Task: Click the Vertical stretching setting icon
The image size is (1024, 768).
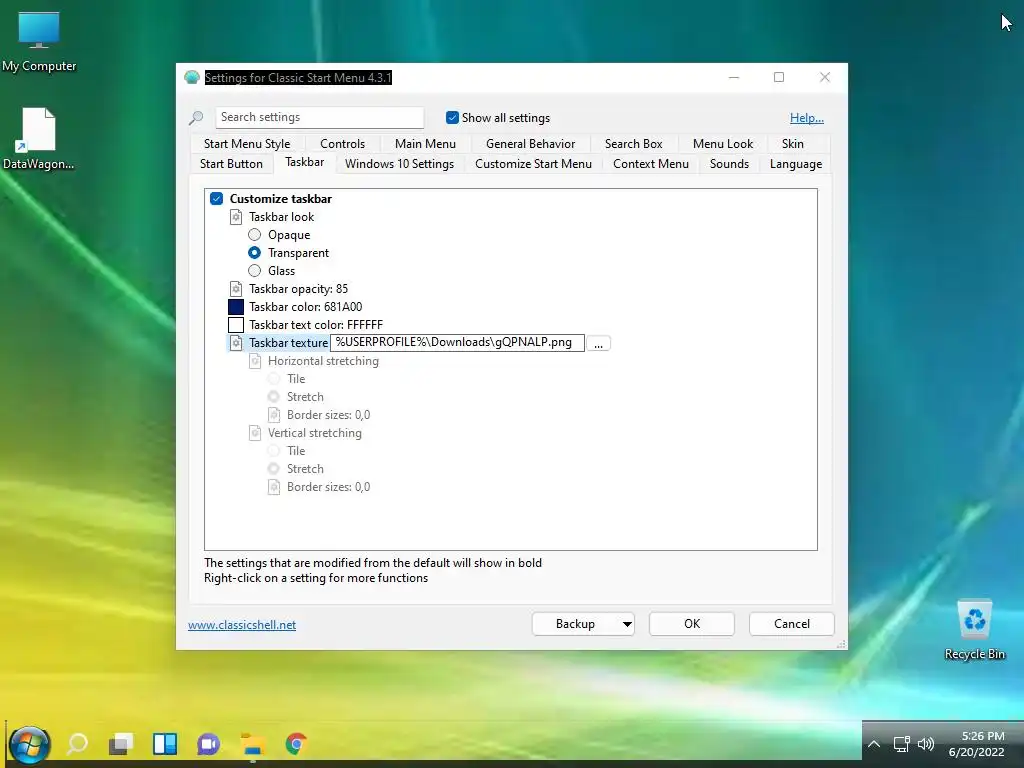Action: click(255, 433)
